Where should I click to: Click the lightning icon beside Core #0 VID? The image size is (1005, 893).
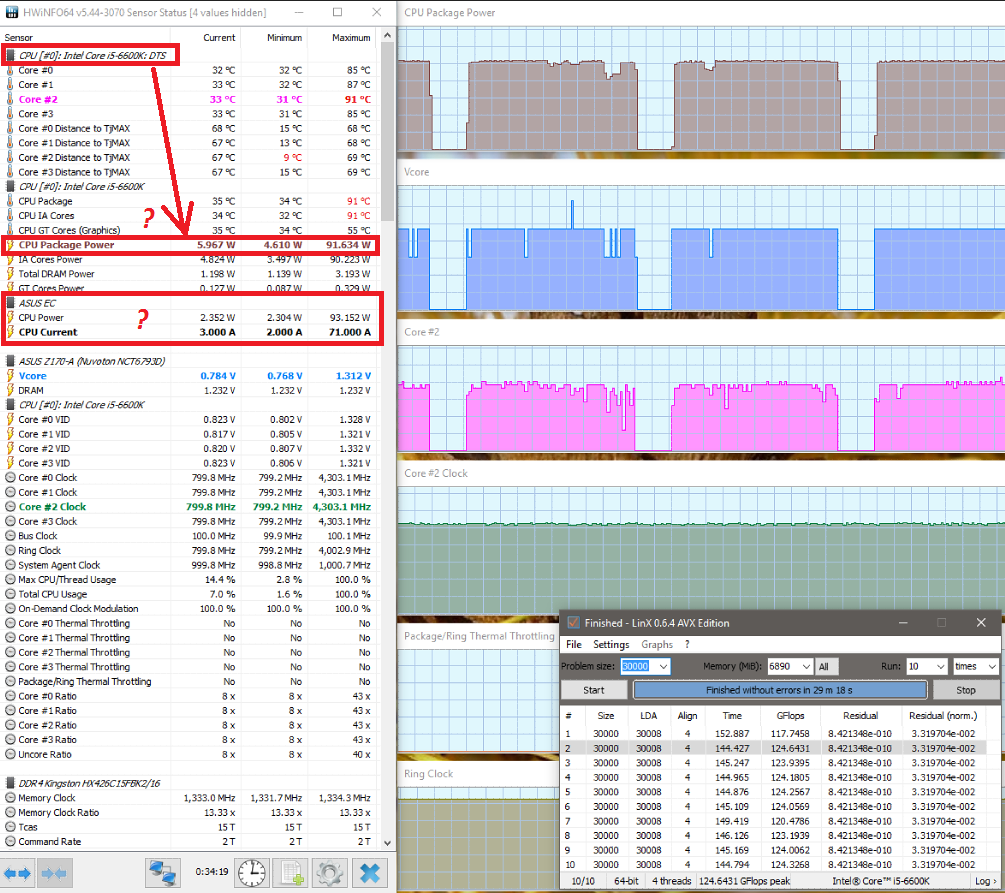[10, 419]
